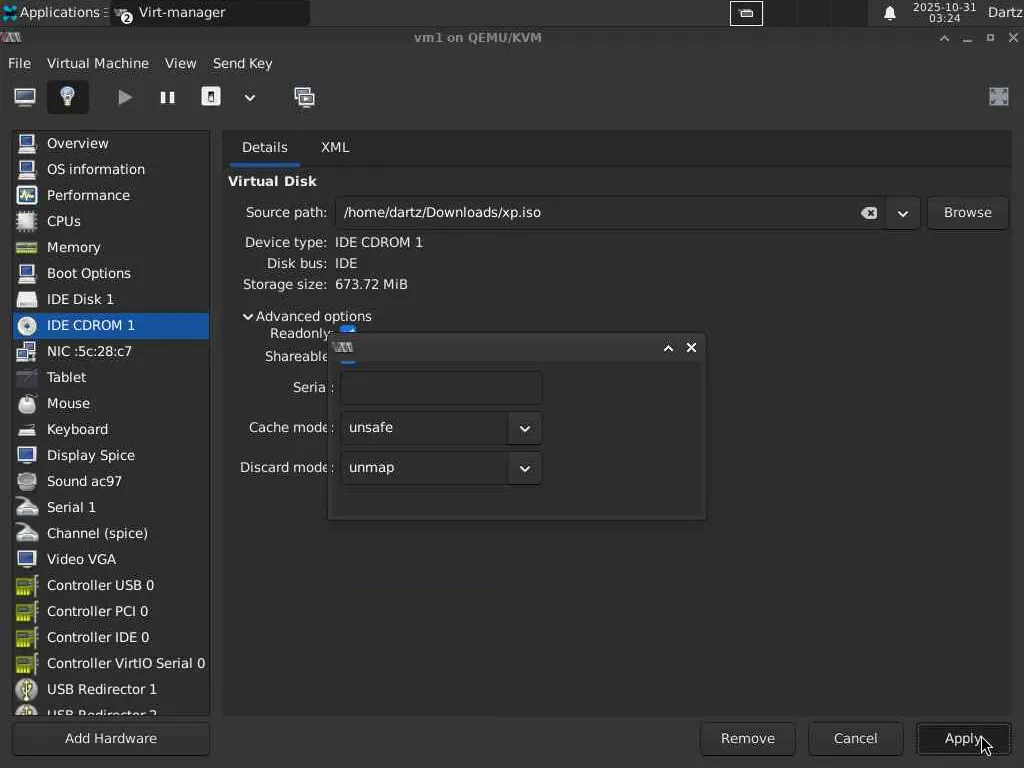
Task: Open the Virtual Machine menu
Action: pyautogui.click(x=97, y=63)
